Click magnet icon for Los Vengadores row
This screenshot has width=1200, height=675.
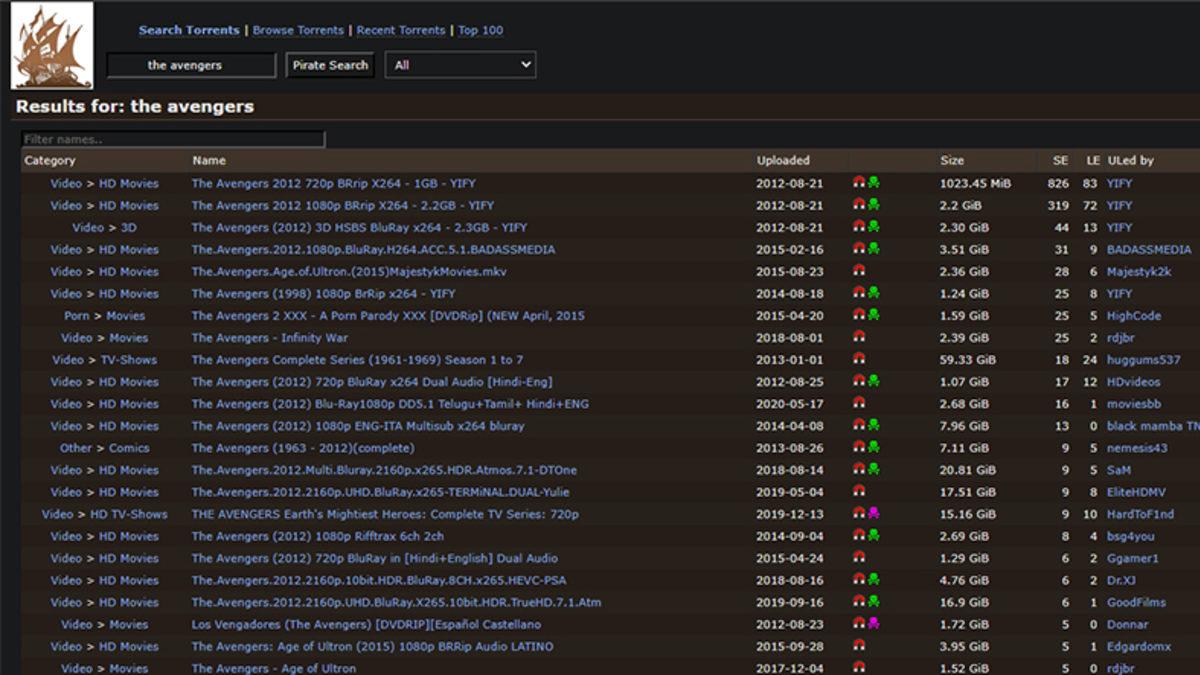[x=858, y=623]
